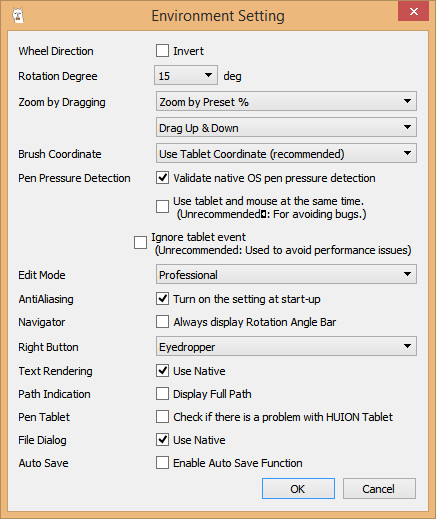Open the Zoom by Preset % dropdown
The height and width of the screenshot is (519, 436).
pos(286,101)
